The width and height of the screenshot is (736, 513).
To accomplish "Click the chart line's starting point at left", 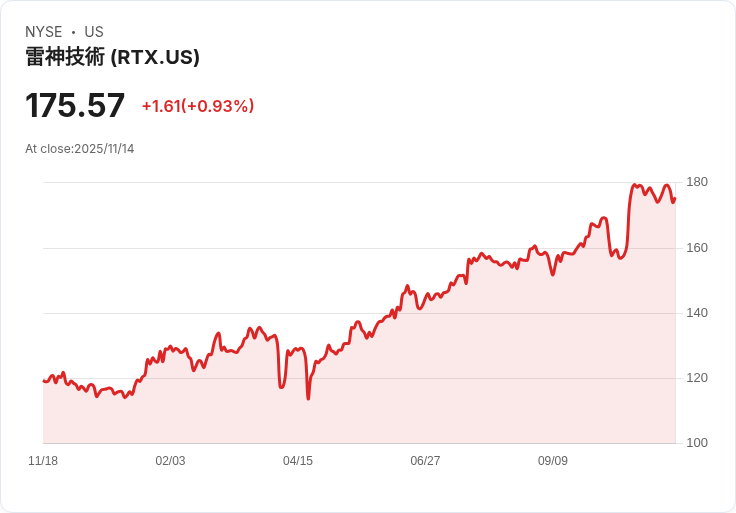I will point(44,381).
